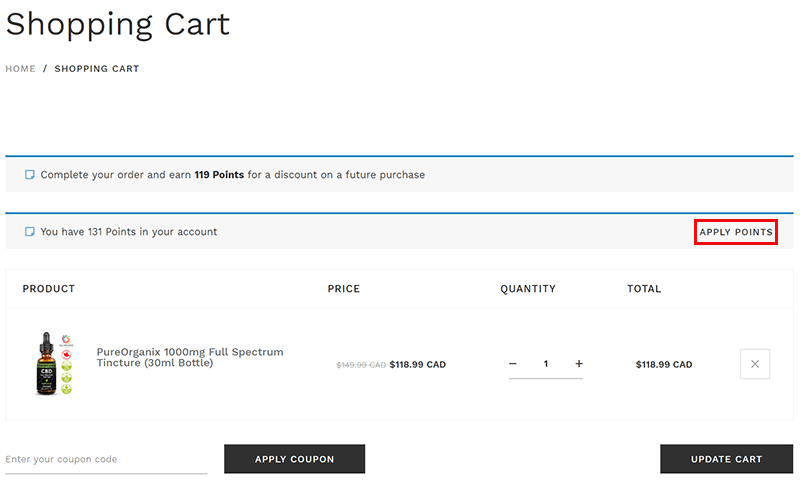Click the Total column header
The height and width of the screenshot is (487, 800).
click(644, 289)
